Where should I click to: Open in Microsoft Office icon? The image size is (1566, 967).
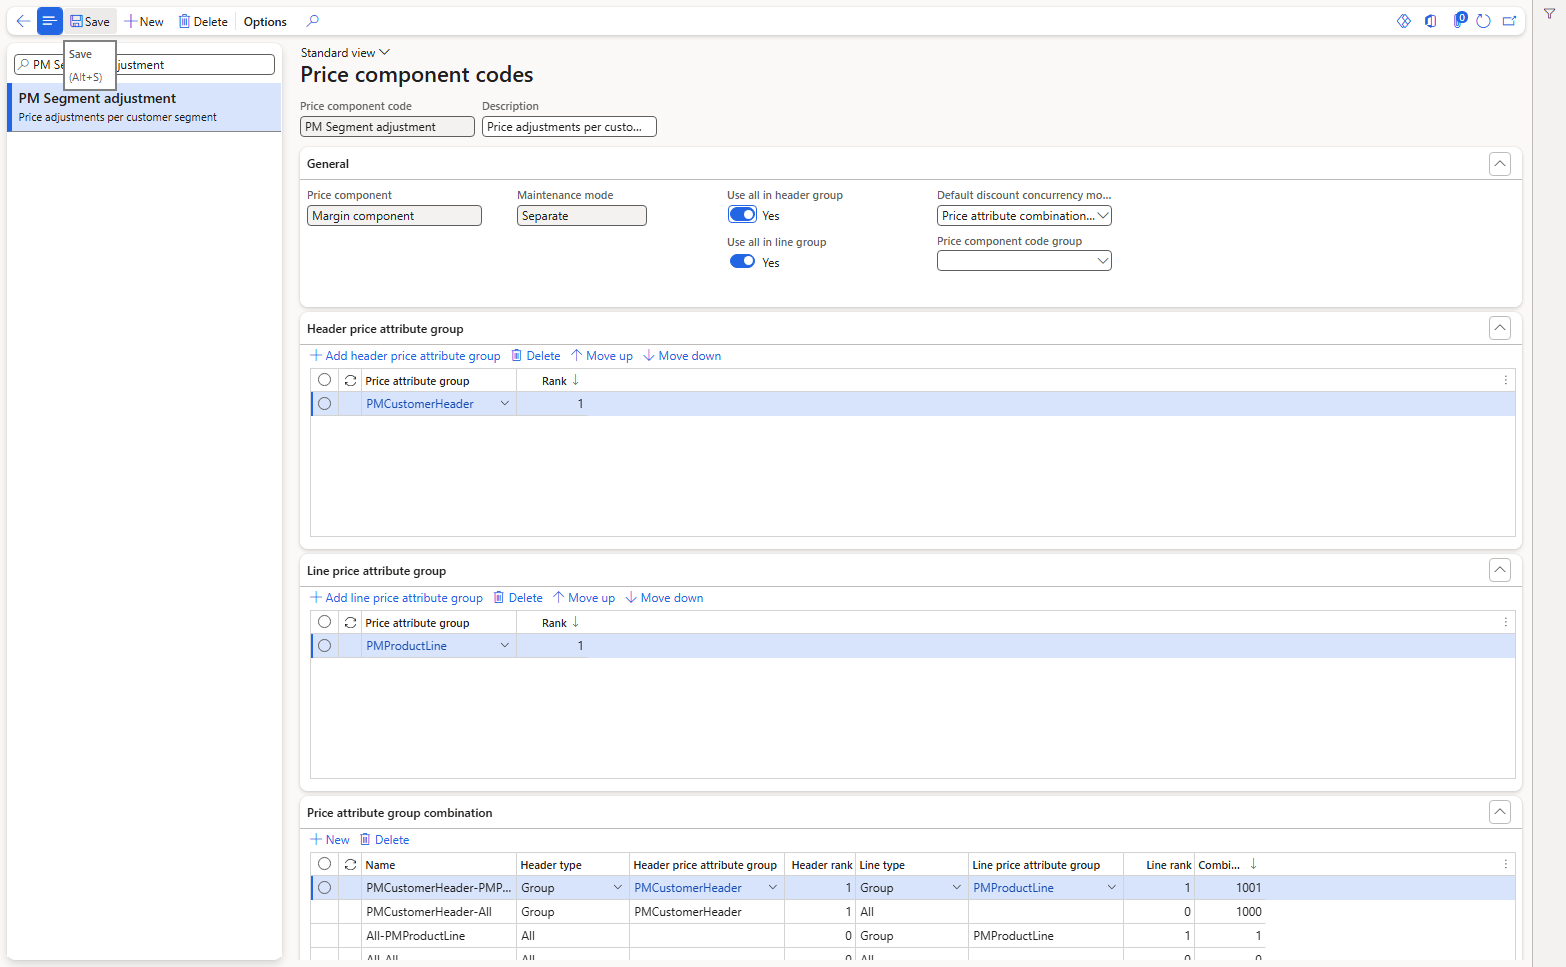pos(1431,21)
